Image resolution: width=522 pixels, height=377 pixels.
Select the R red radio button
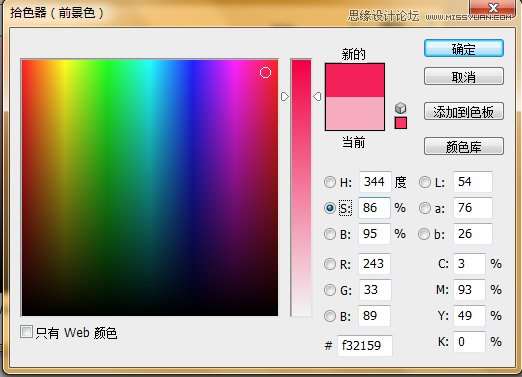click(330, 264)
